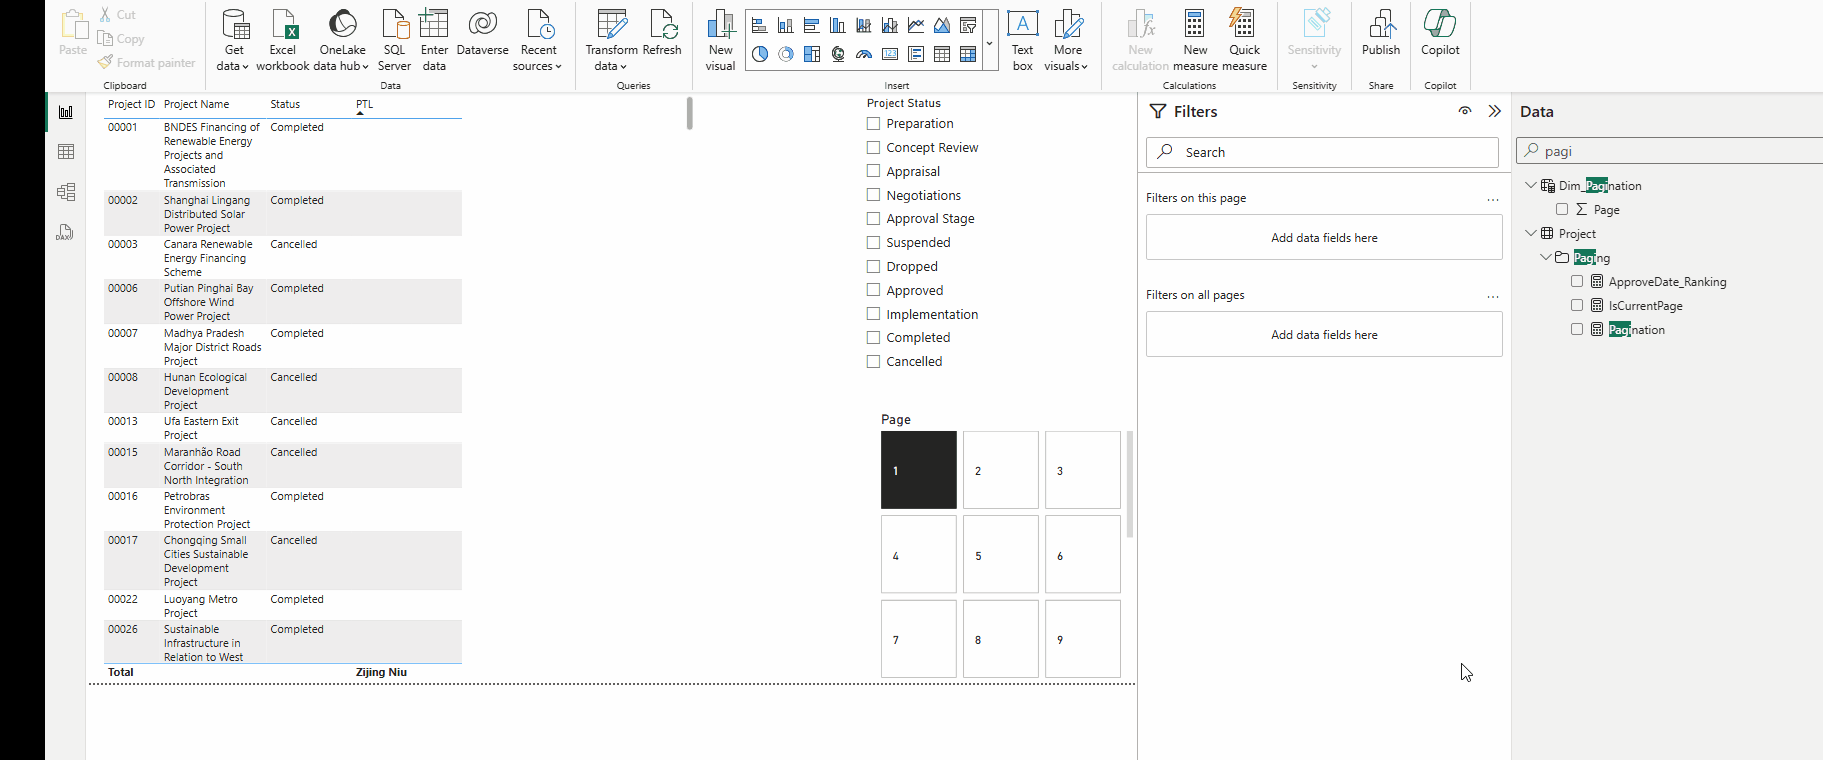1823x760 pixels.
Task: Open more options for filters on this page
Action: [1493, 199]
